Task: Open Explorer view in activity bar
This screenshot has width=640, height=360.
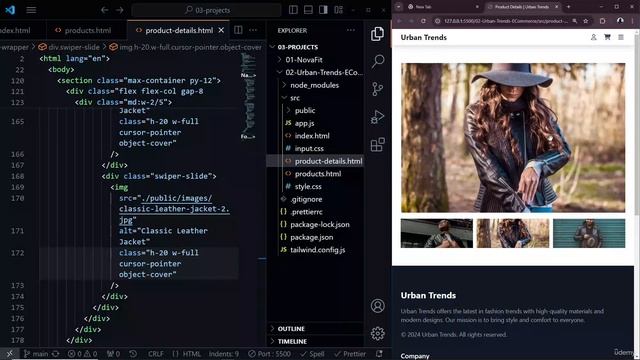Action: (378, 34)
